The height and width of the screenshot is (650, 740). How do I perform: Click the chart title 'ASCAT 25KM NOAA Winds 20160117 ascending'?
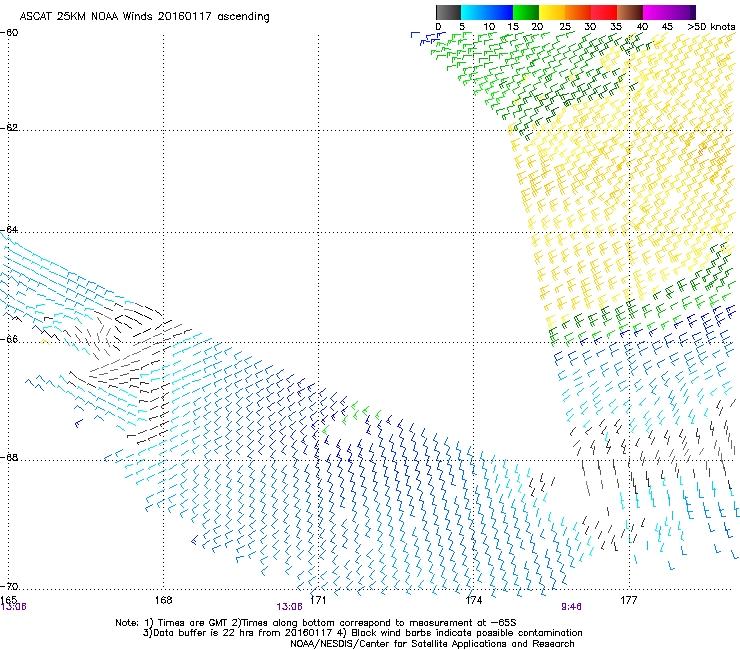(144, 17)
